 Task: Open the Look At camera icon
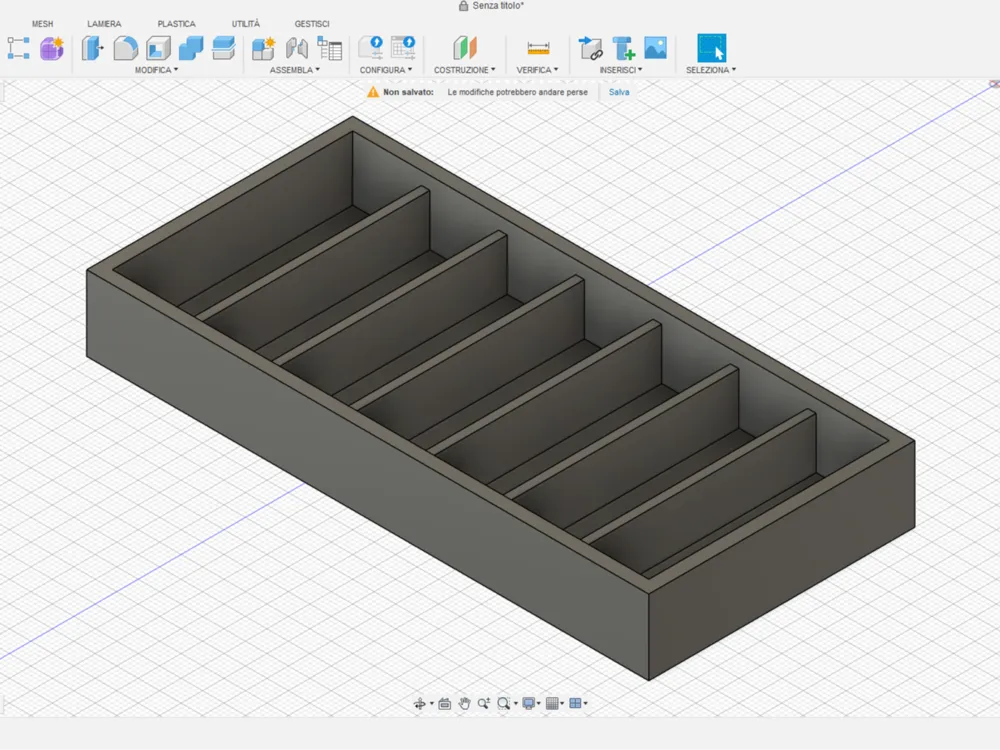tap(445, 703)
